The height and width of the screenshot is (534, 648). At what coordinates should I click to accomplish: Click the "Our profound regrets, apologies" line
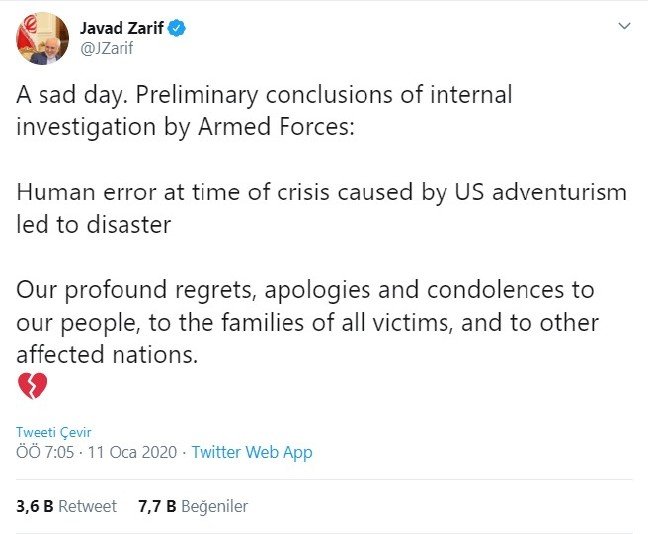tap(200, 290)
